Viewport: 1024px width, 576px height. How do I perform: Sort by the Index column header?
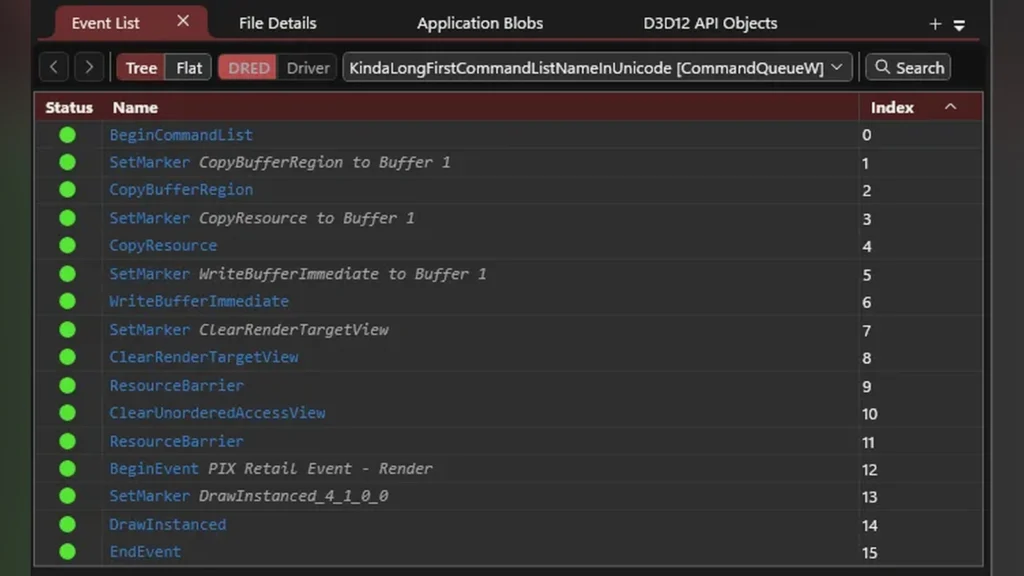coord(892,108)
